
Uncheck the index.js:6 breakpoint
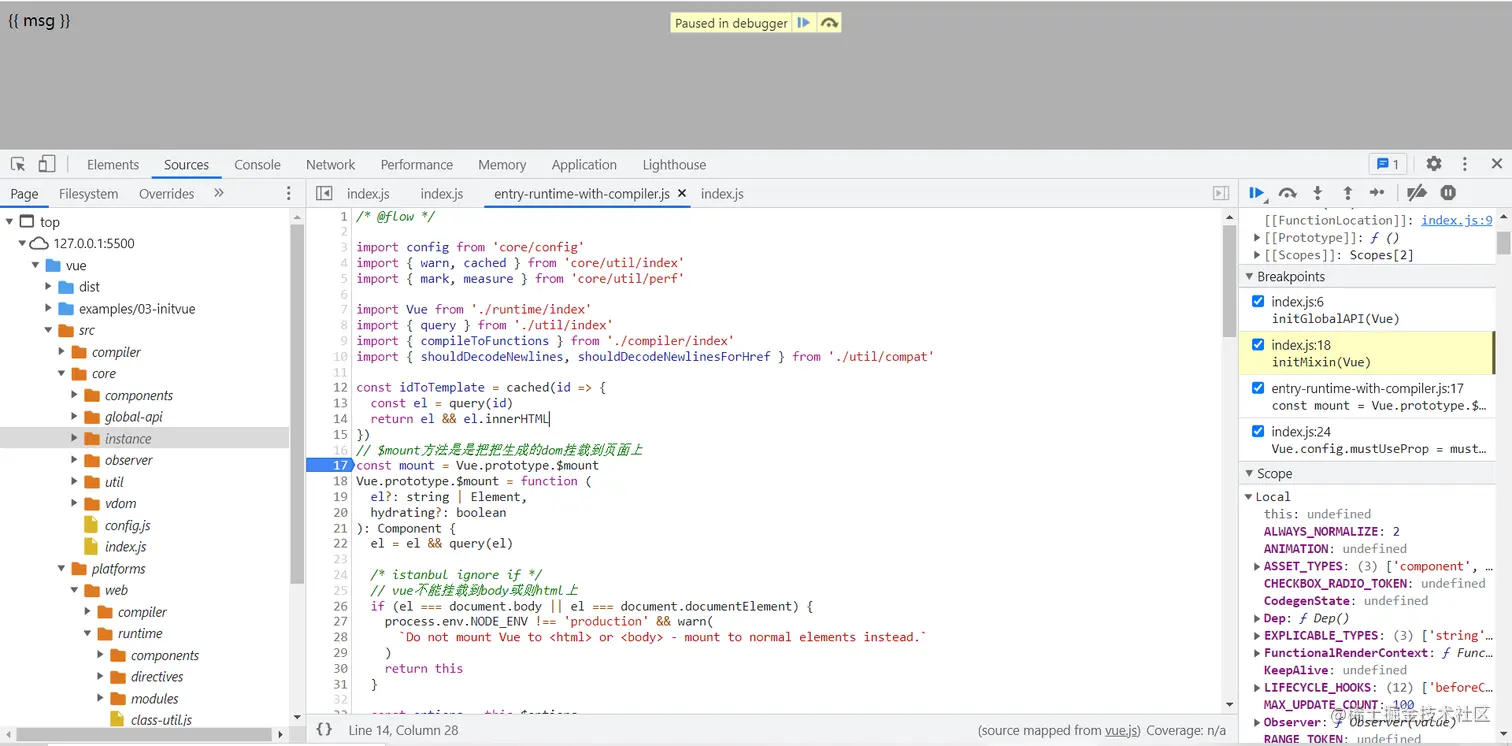tap(1258, 301)
